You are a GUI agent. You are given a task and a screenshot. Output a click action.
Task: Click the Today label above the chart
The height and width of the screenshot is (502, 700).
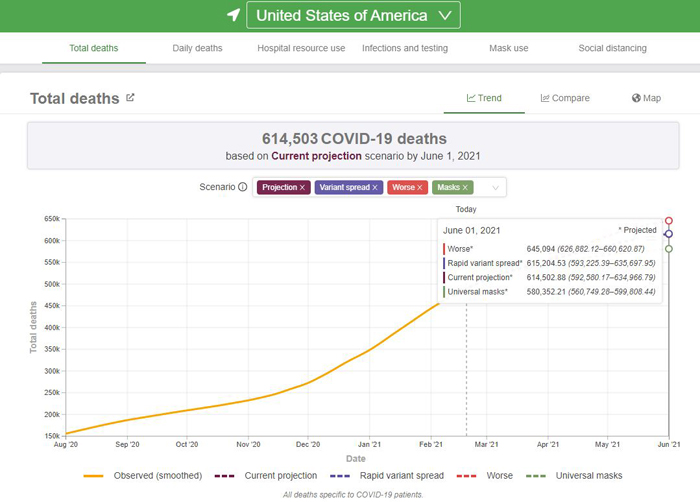466,209
